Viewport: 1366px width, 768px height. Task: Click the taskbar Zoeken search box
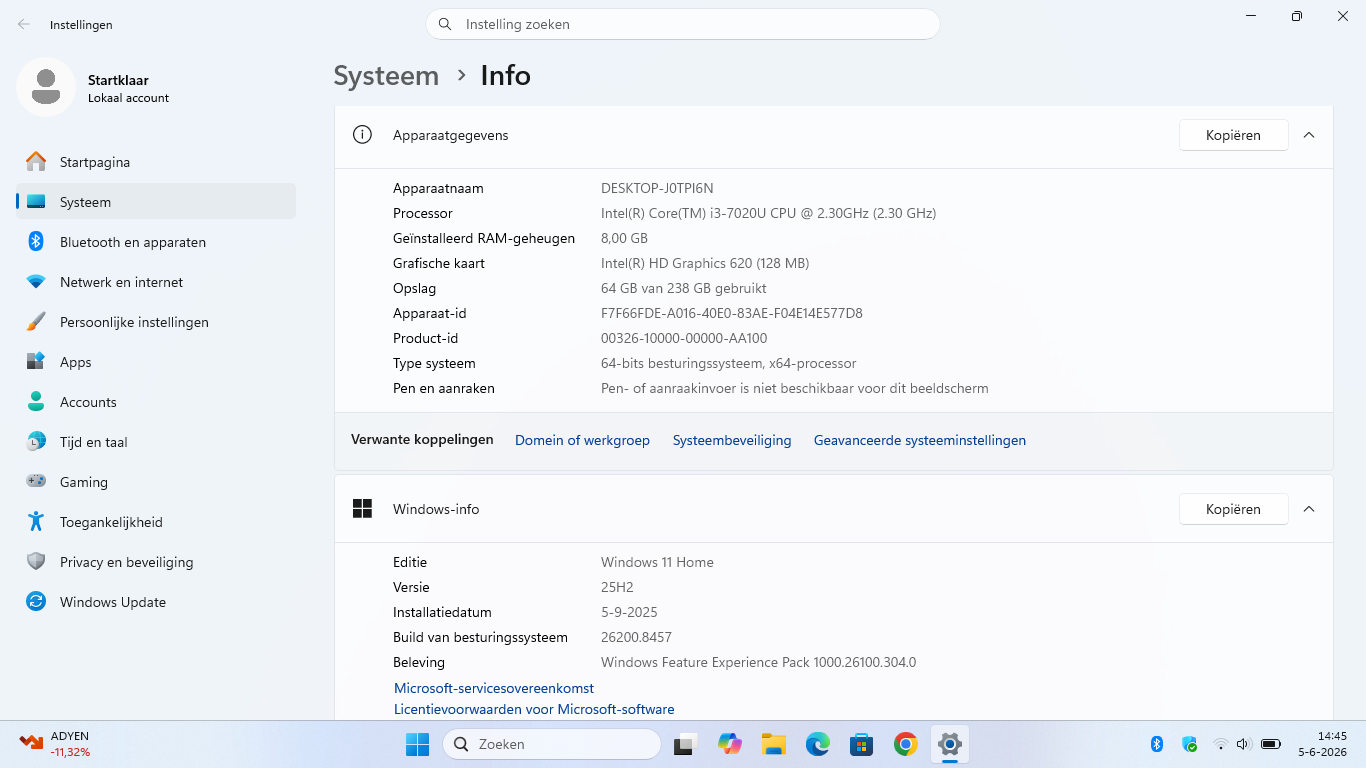tap(552, 744)
